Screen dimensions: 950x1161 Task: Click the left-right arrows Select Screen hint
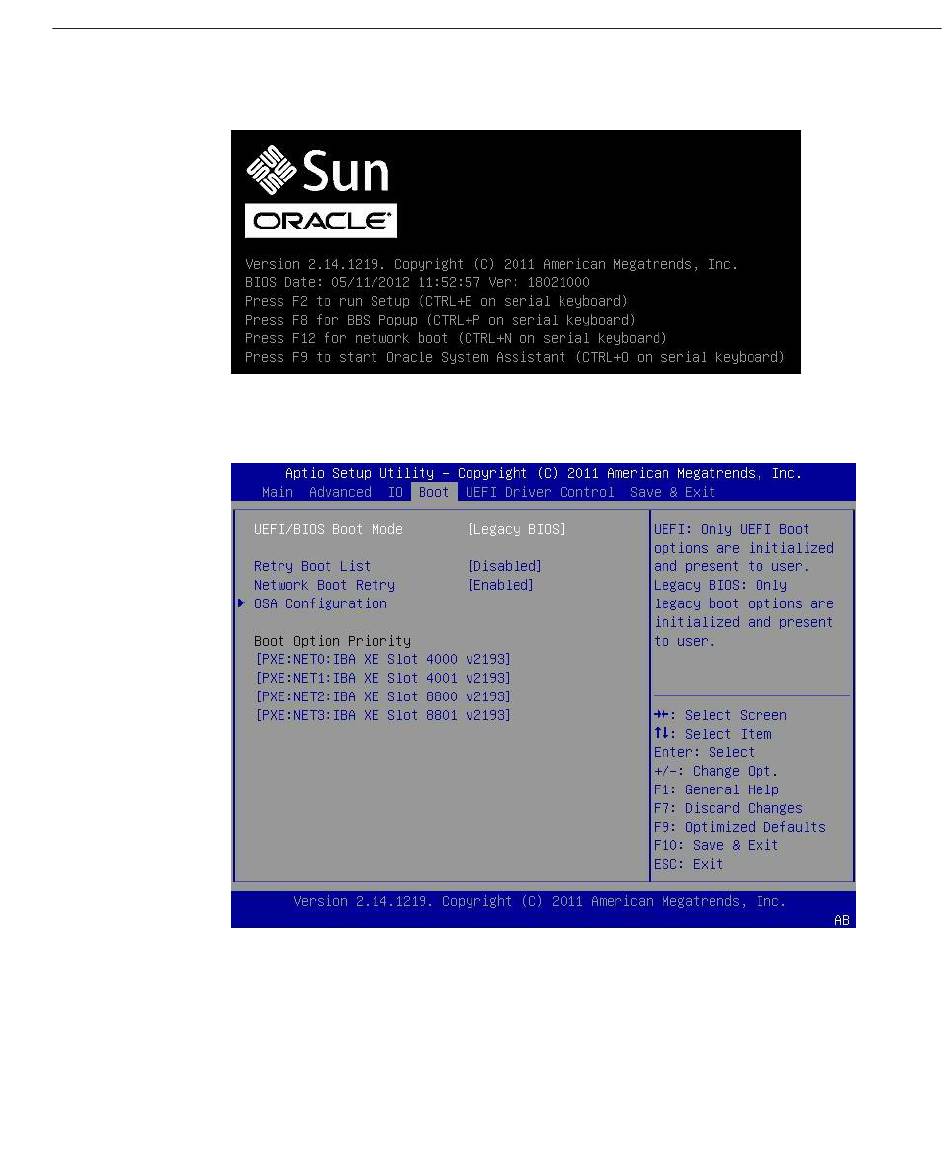[x=720, y=715]
